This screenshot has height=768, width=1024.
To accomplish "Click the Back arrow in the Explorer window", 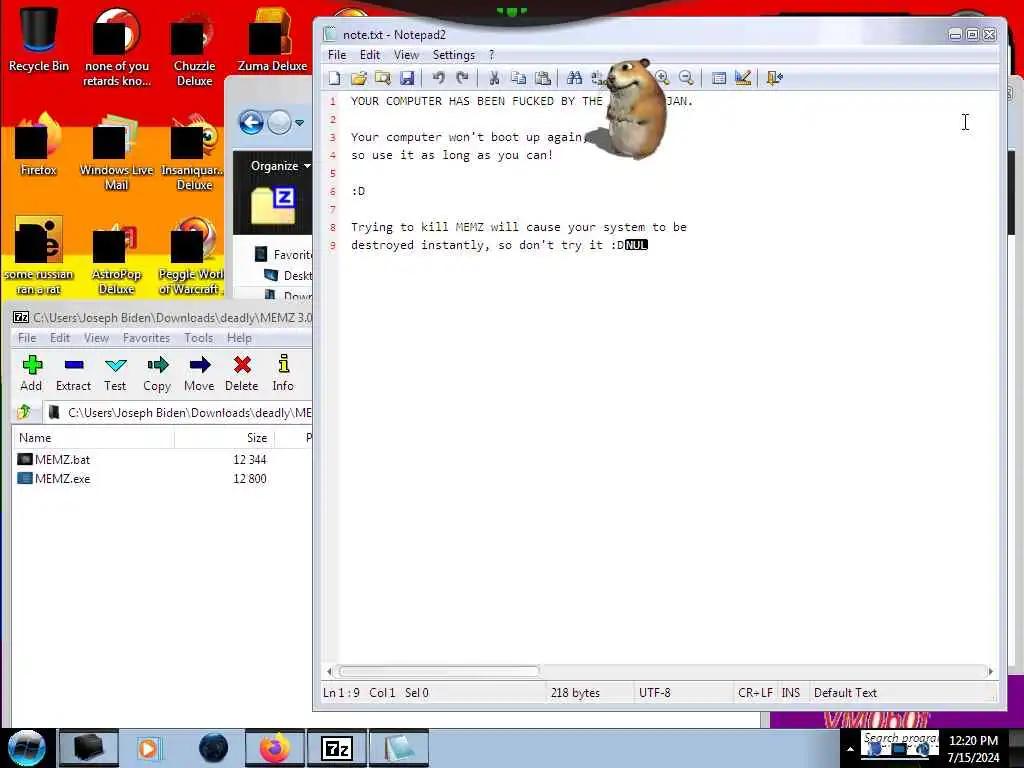I will (251, 123).
